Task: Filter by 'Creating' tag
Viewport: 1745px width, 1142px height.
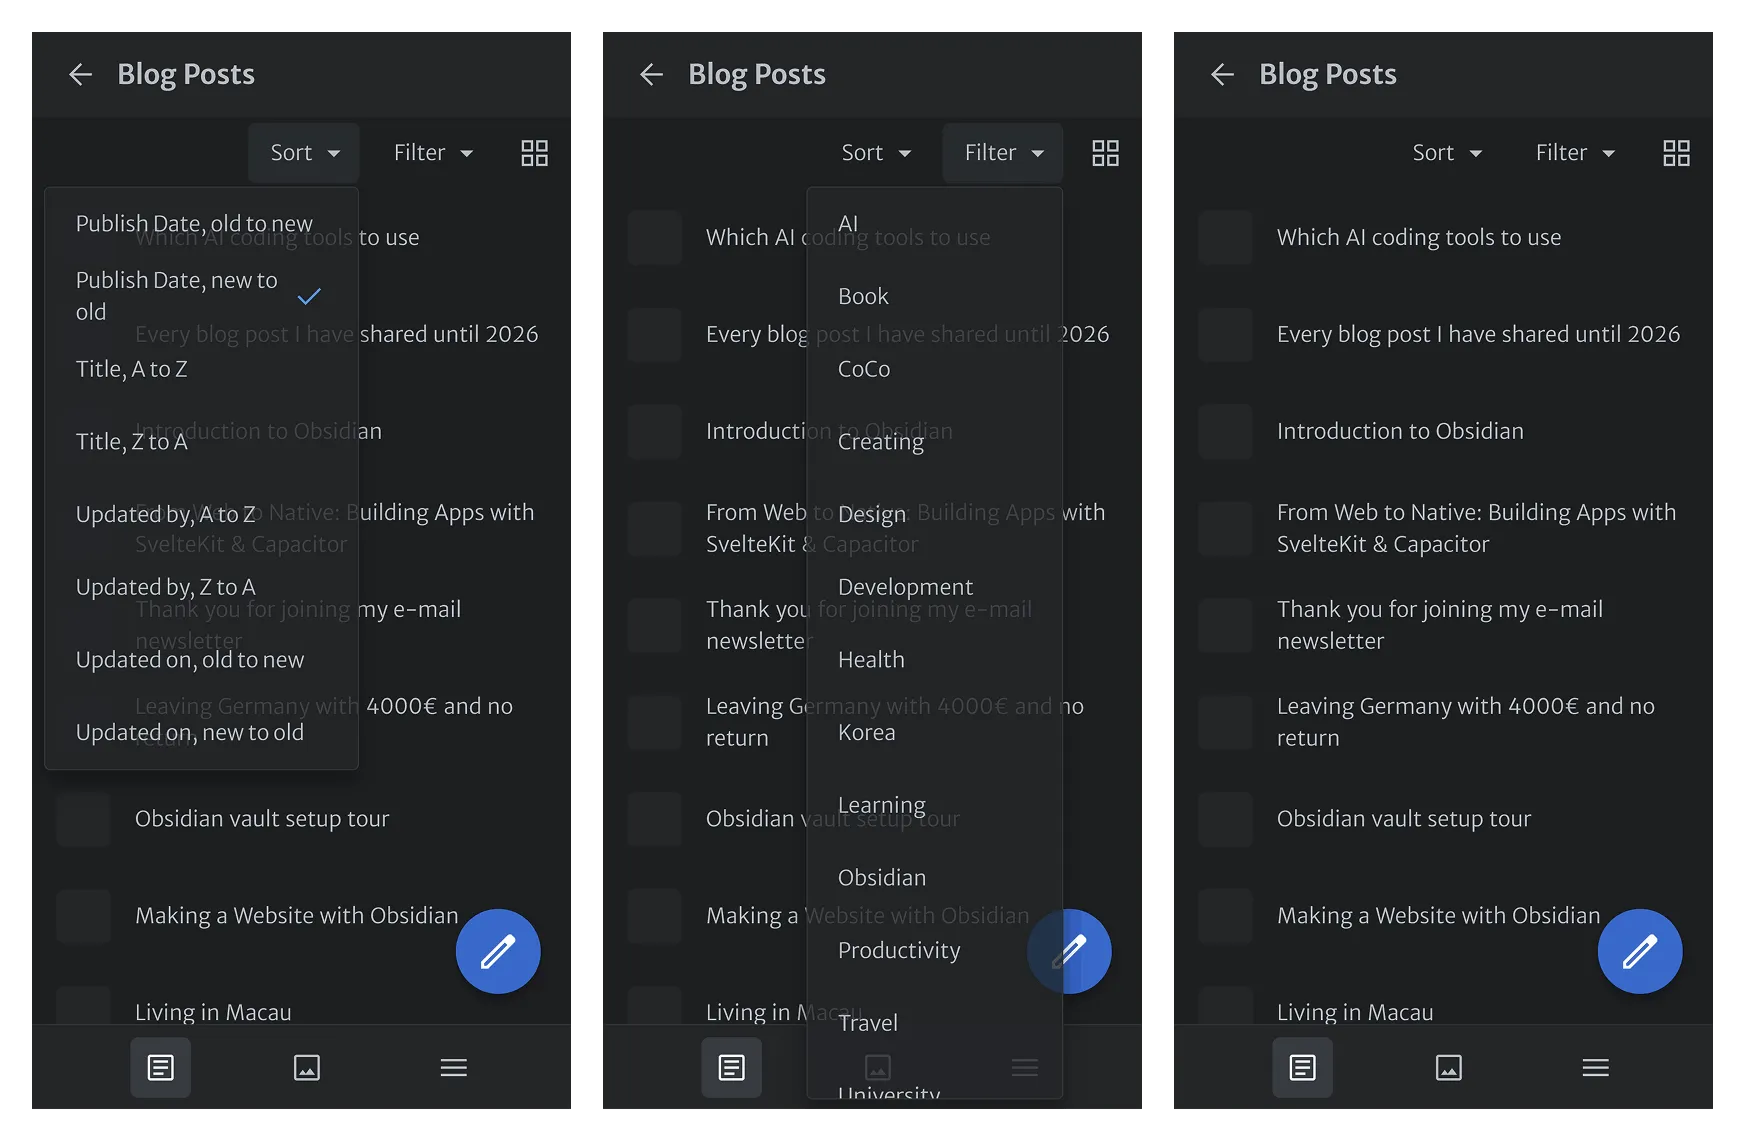Action: click(935, 441)
